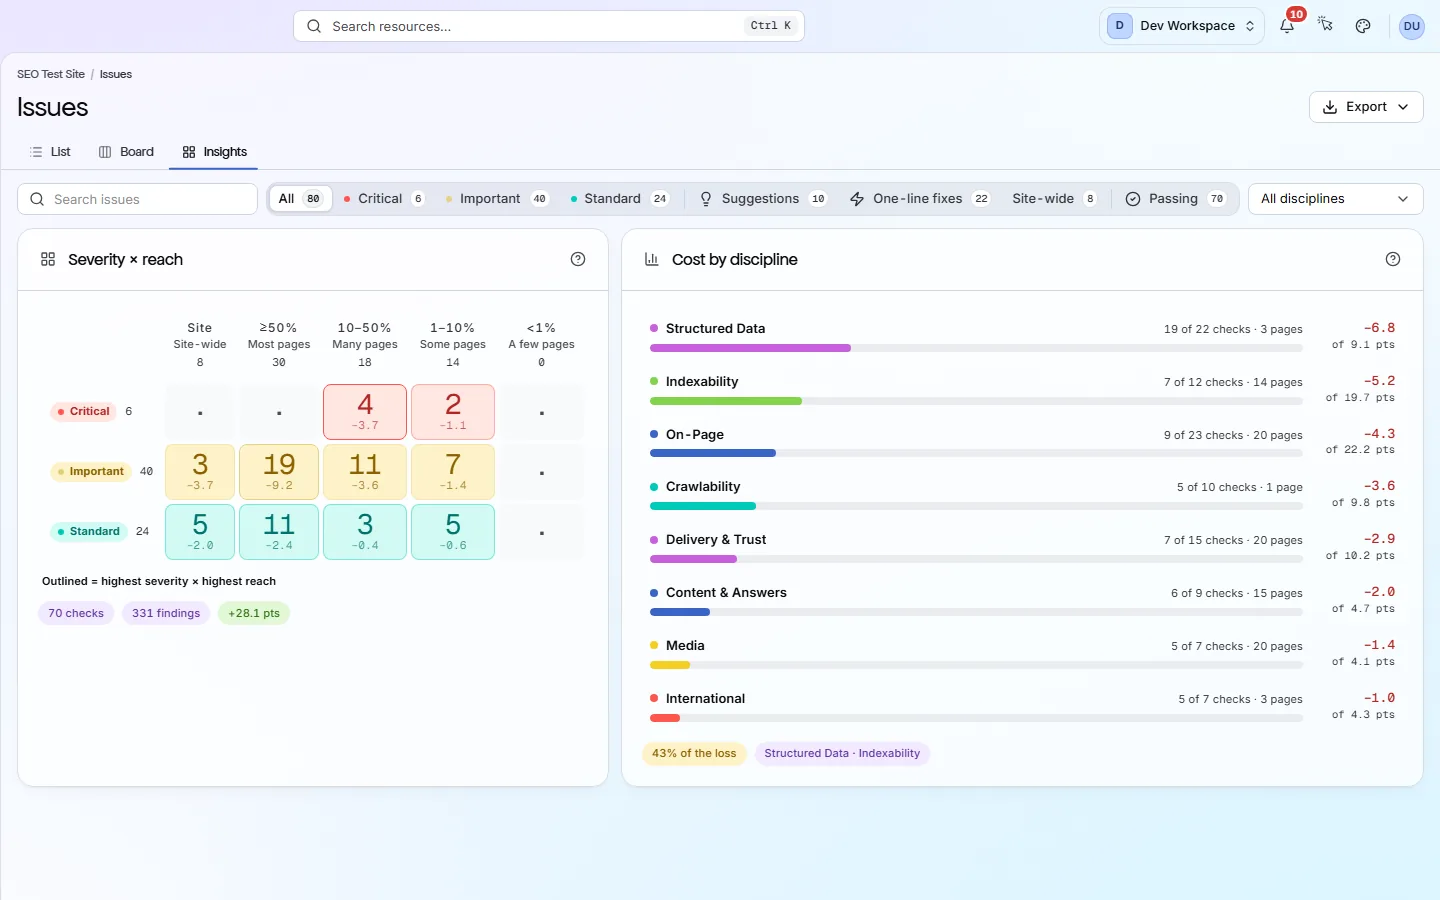Screen dimensions: 1440x900
Task: Click the Indexability cost bar
Action: pyautogui.click(x=976, y=401)
